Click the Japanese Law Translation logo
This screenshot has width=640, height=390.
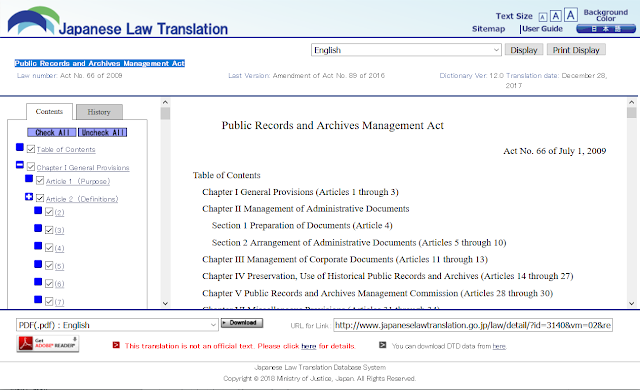click(118, 21)
